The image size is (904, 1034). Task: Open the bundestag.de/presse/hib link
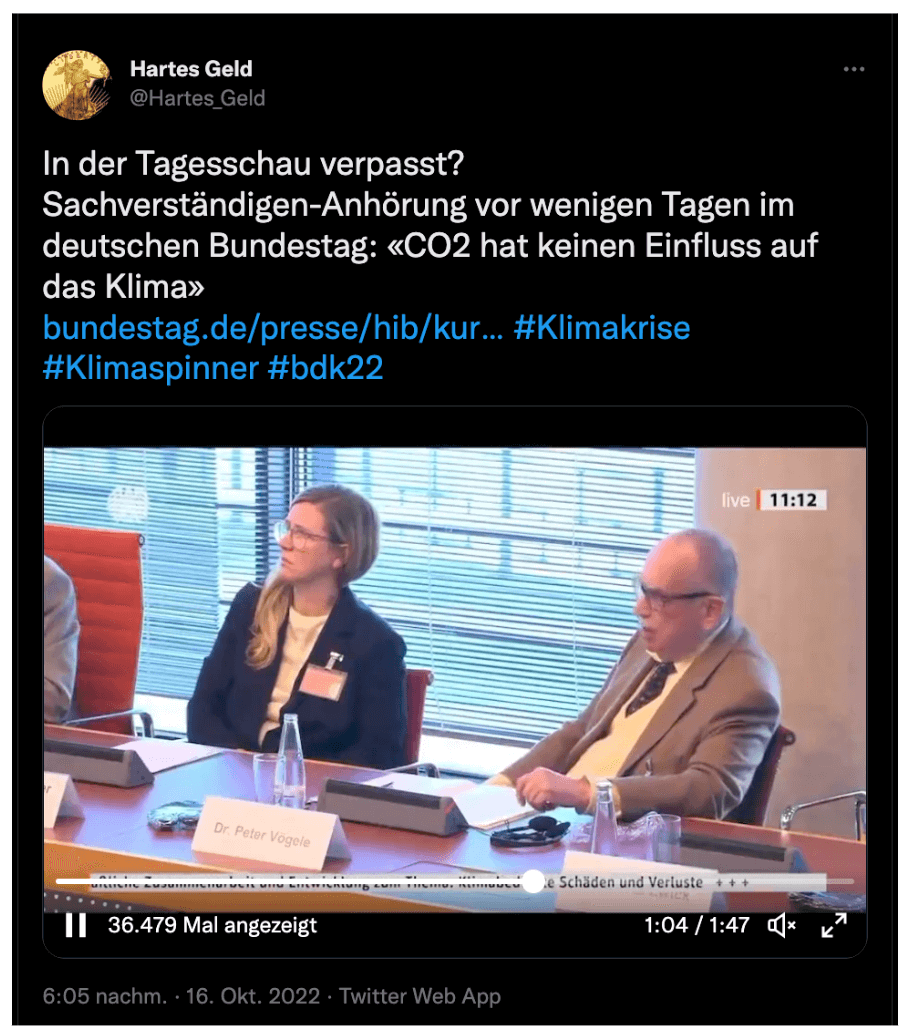(x=273, y=328)
